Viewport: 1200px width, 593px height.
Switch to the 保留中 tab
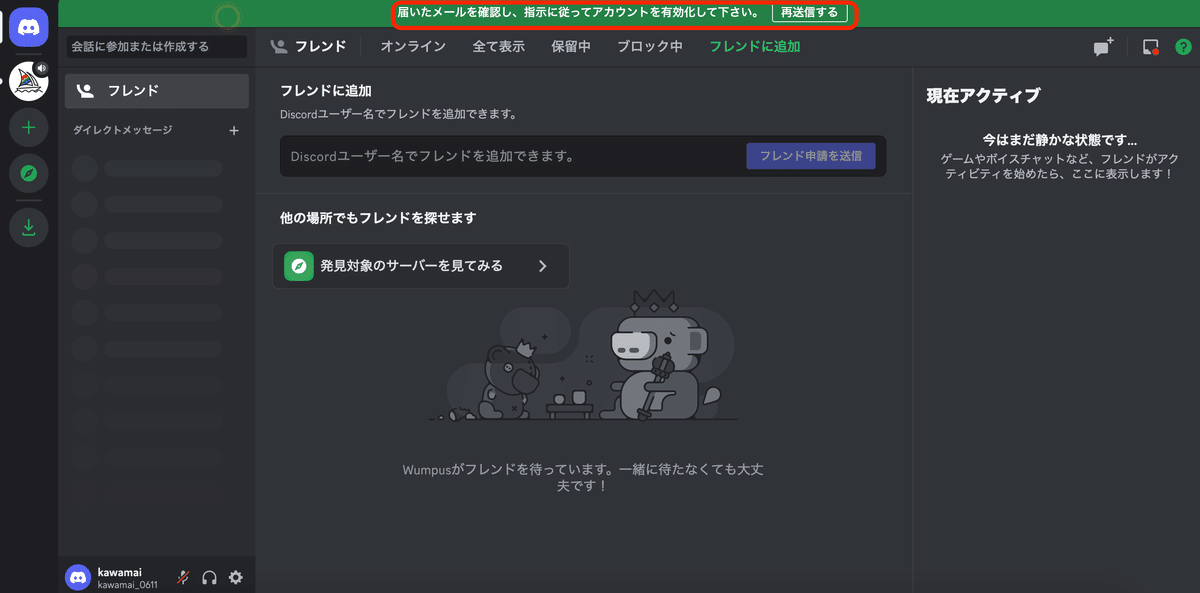[x=571, y=46]
